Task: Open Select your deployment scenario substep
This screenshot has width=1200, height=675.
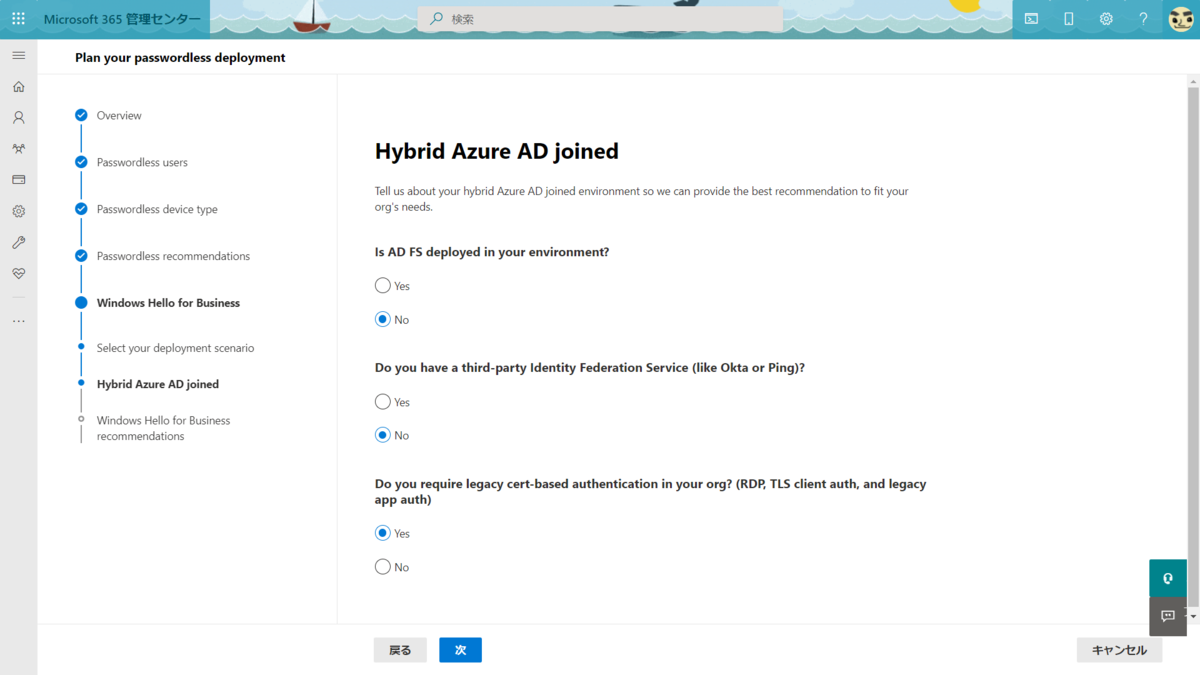Action: [175, 348]
